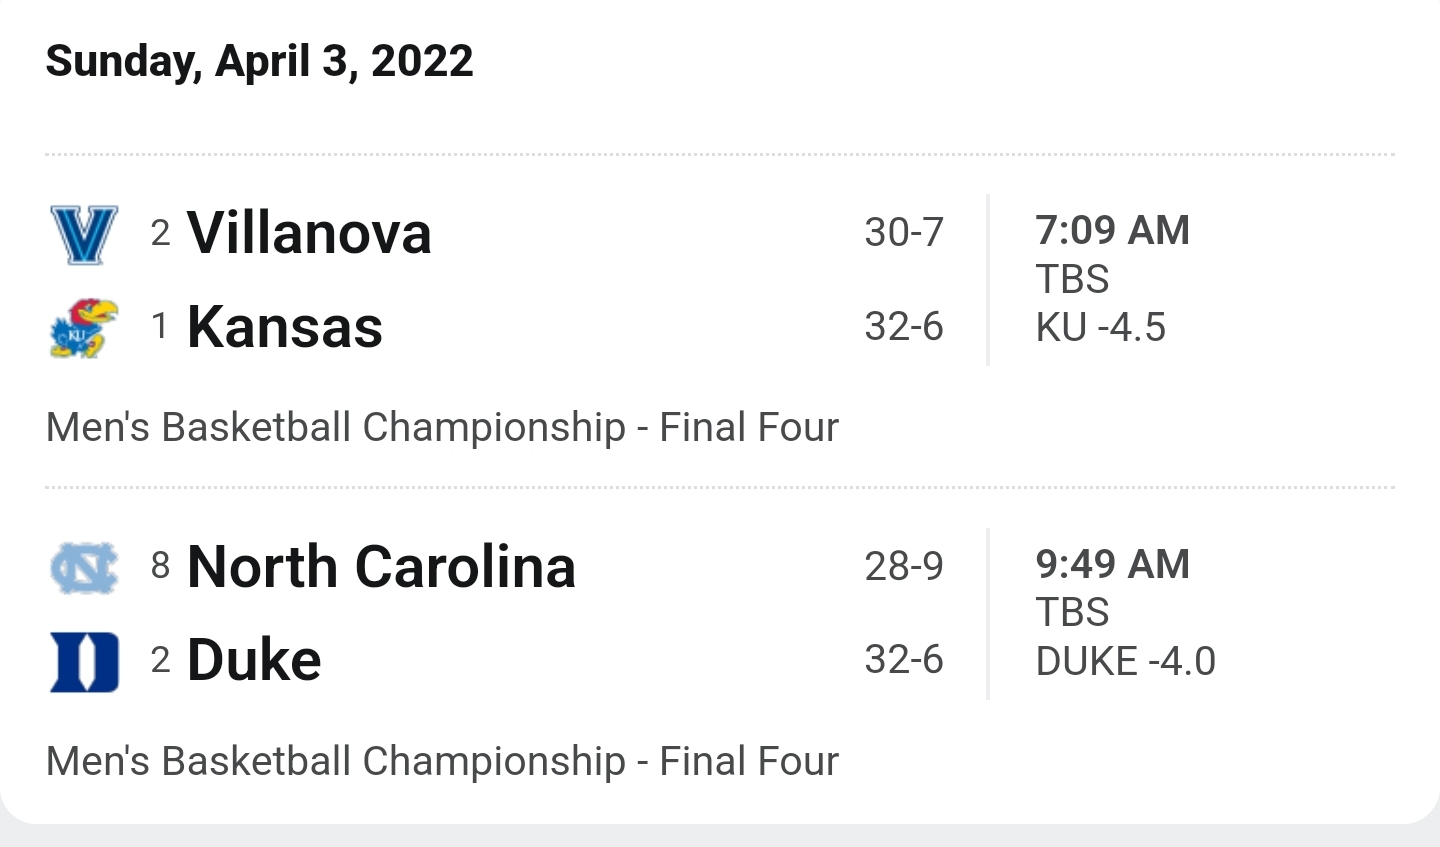The width and height of the screenshot is (1440, 847).
Task: Click the Kansas Jayhawks logo
Action: point(84,328)
